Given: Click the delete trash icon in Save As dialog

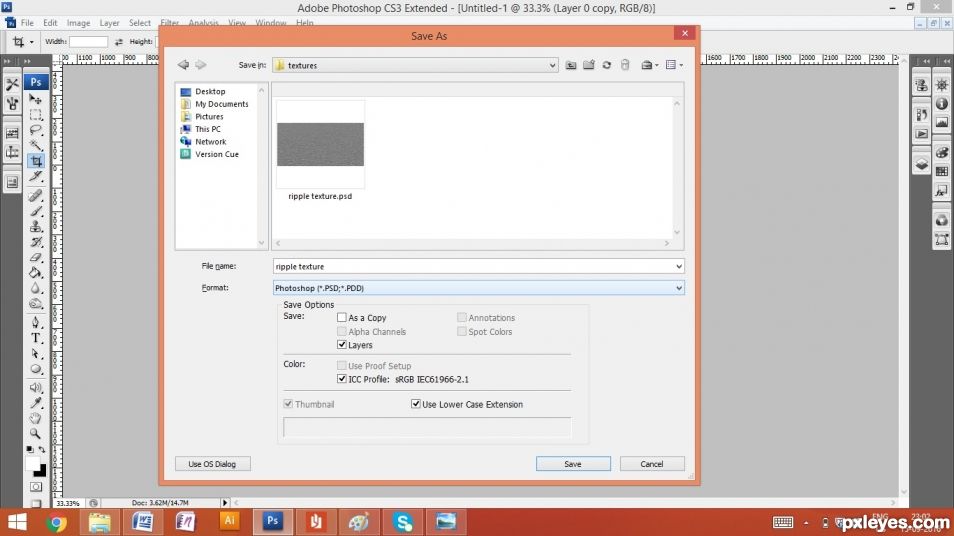Looking at the screenshot, I should click(x=625, y=65).
